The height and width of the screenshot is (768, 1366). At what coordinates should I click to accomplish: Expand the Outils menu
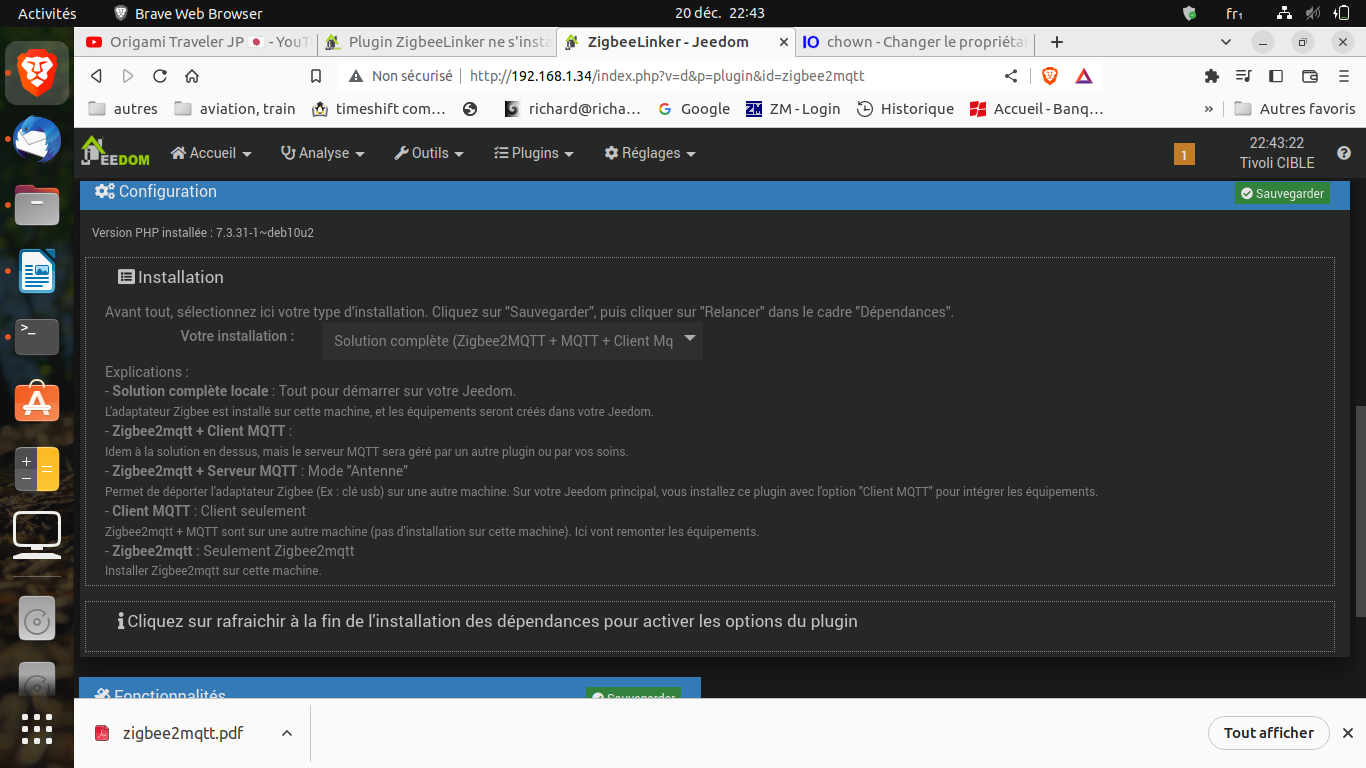coord(430,153)
